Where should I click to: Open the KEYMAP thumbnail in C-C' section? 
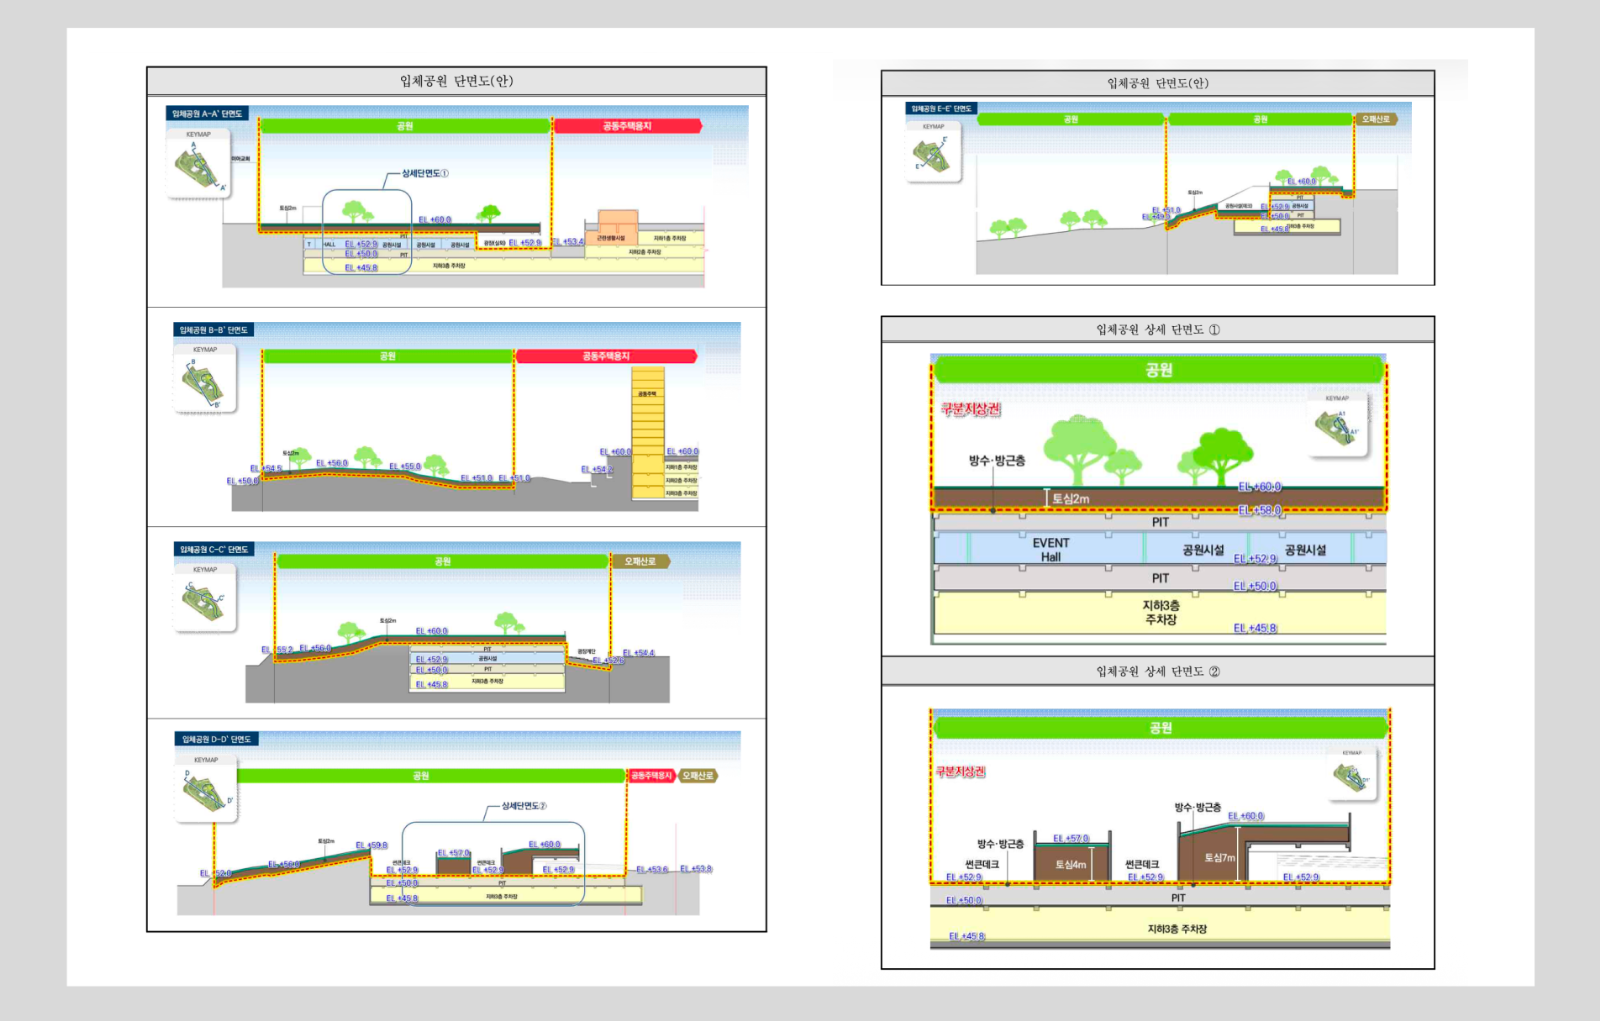click(x=205, y=598)
